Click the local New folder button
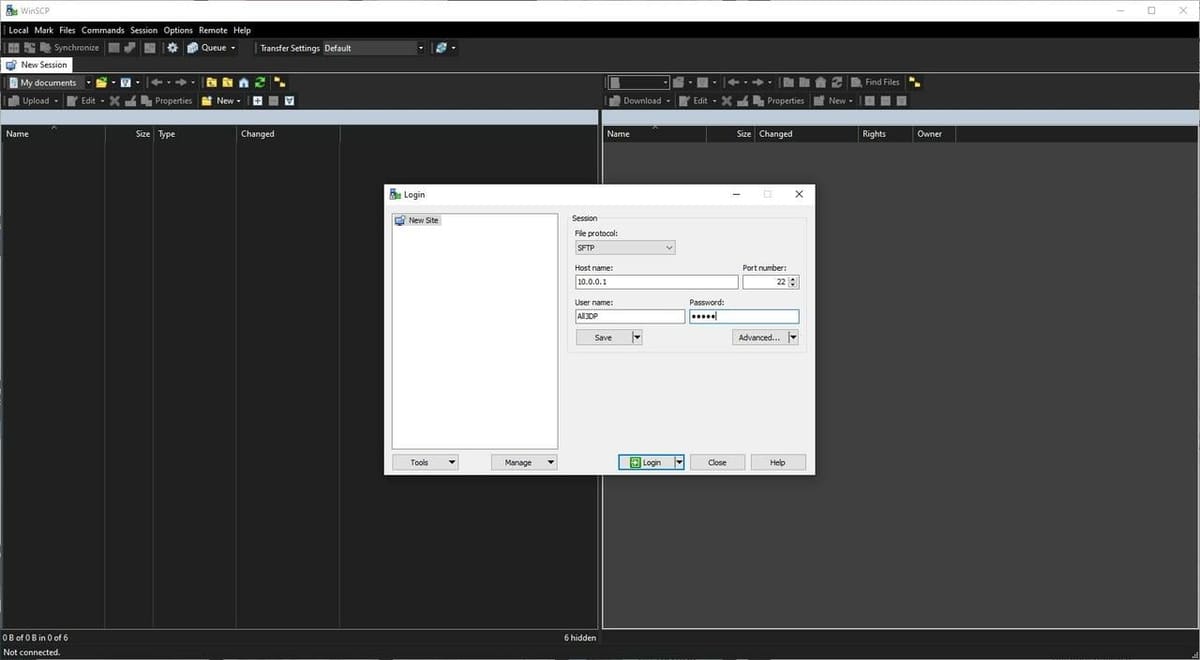The width and height of the screenshot is (1200, 660). [x=218, y=100]
